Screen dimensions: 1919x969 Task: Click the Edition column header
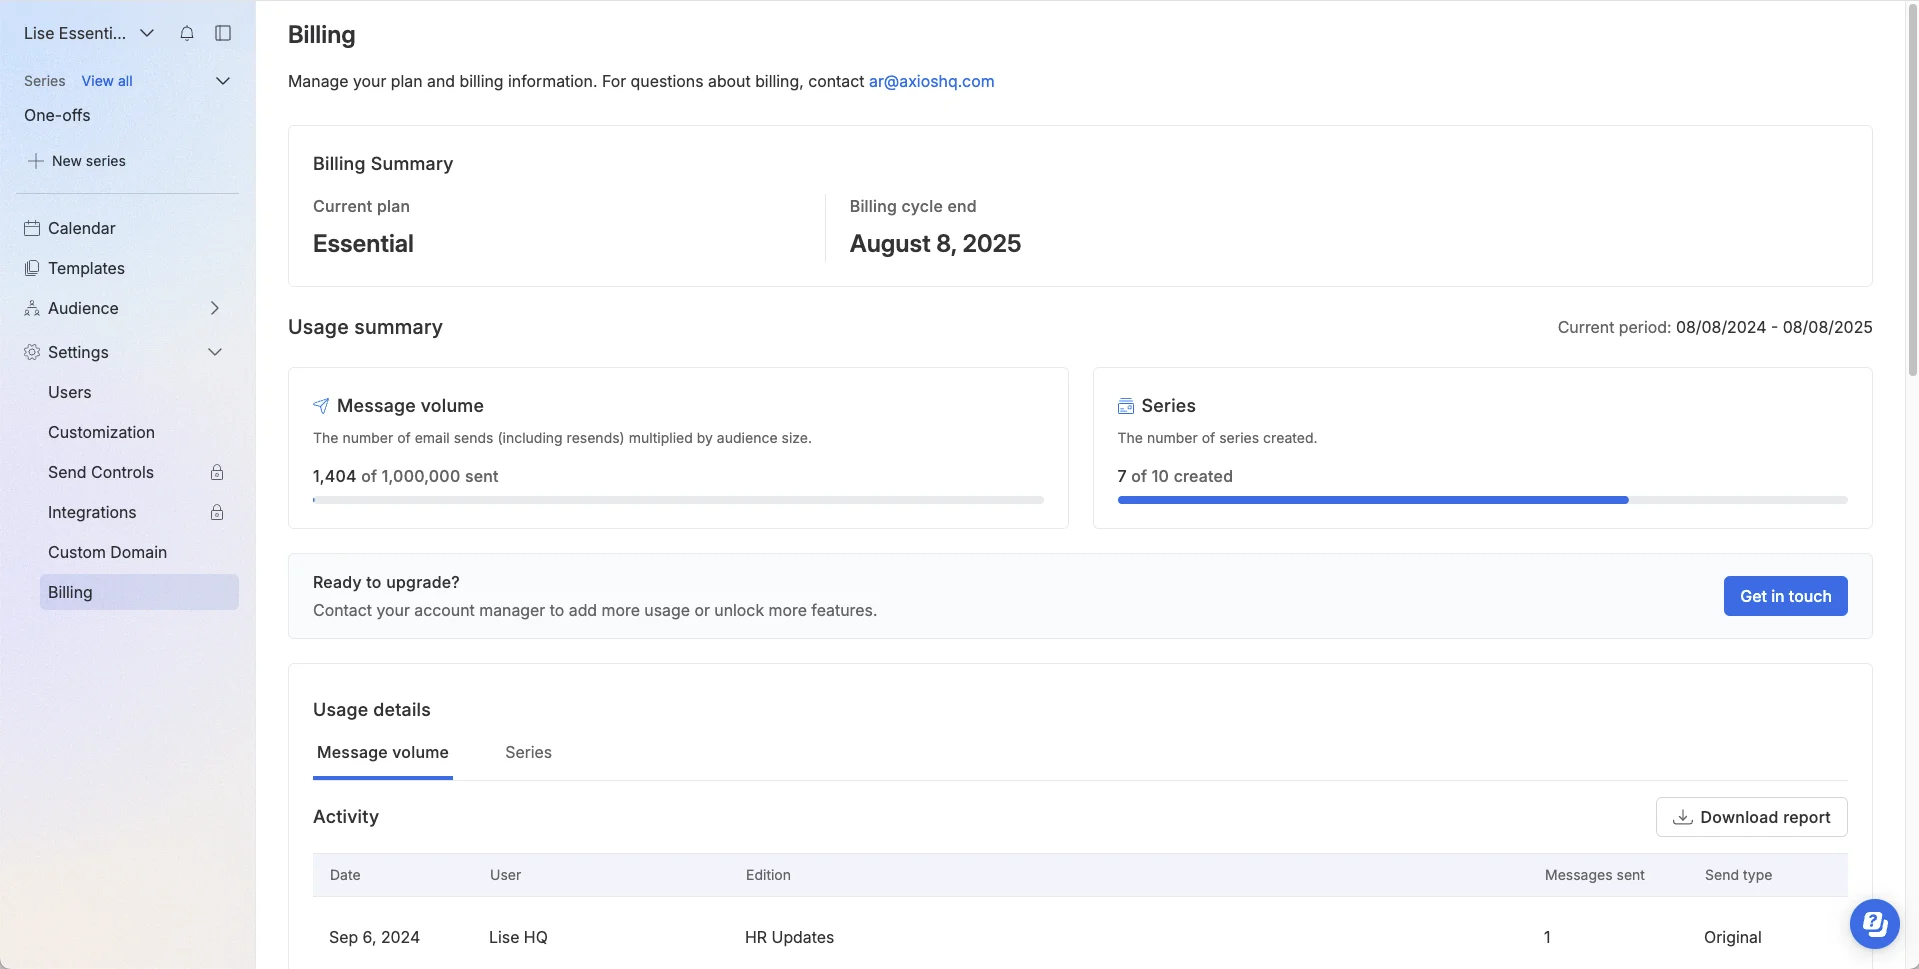(x=768, y=875)
